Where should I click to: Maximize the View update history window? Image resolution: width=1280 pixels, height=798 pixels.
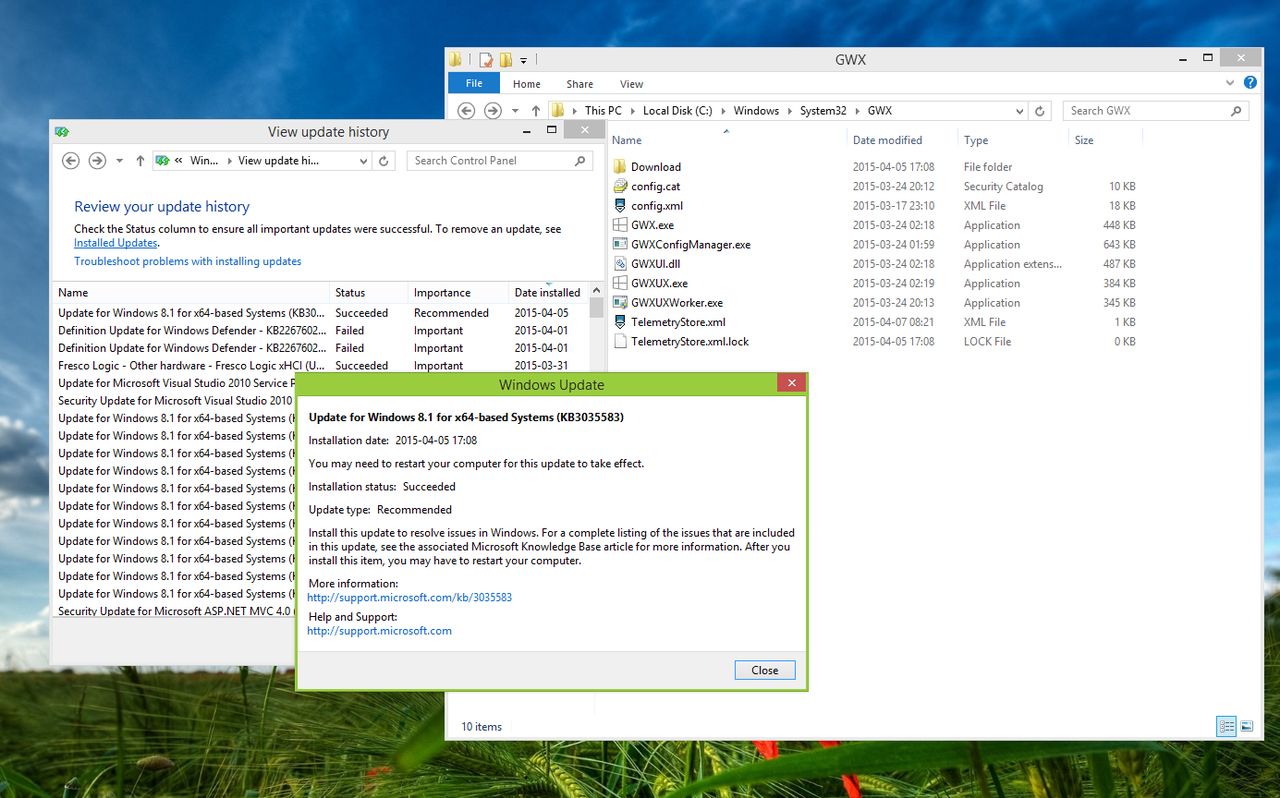point(551,130)
